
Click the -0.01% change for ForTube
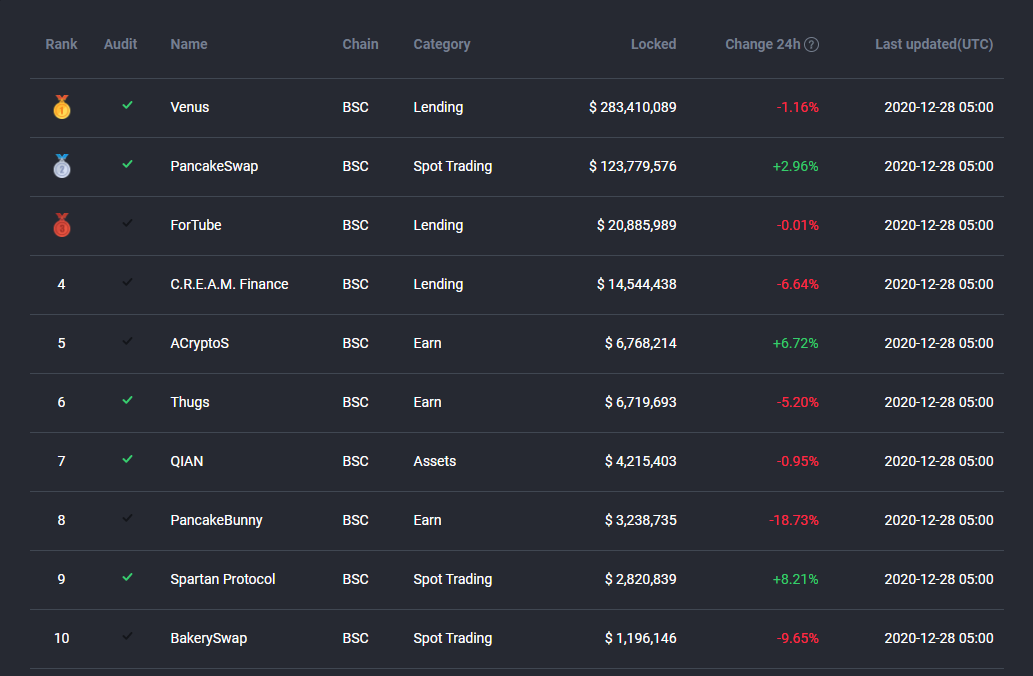pyautogui.click(x=797, y=225)
